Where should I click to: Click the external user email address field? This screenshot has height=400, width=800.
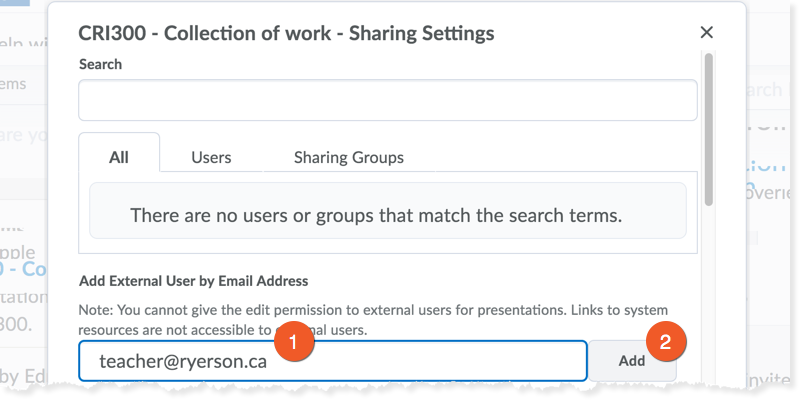(332, 361)
